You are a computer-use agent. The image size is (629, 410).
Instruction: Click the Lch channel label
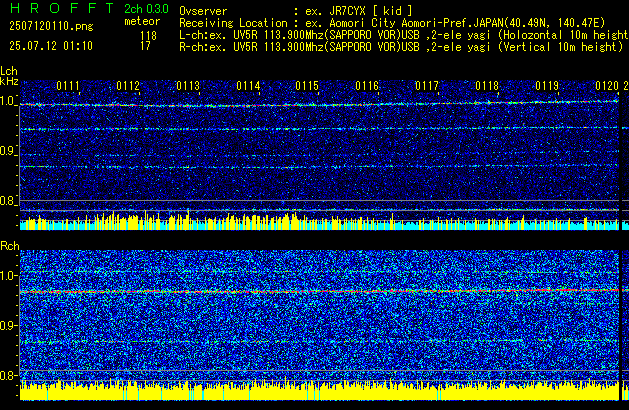tap(9, 71)
